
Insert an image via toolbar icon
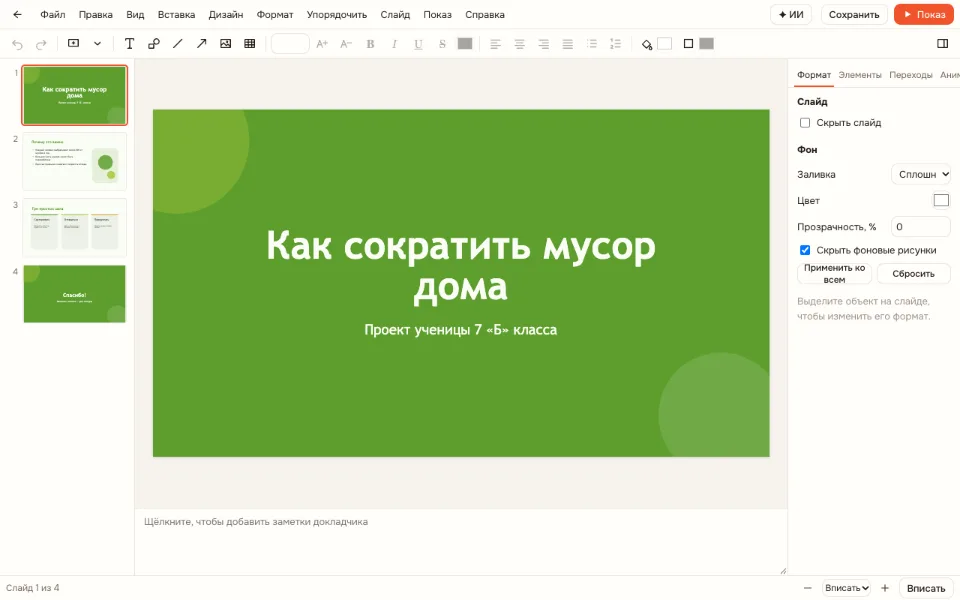pos(225,43)
